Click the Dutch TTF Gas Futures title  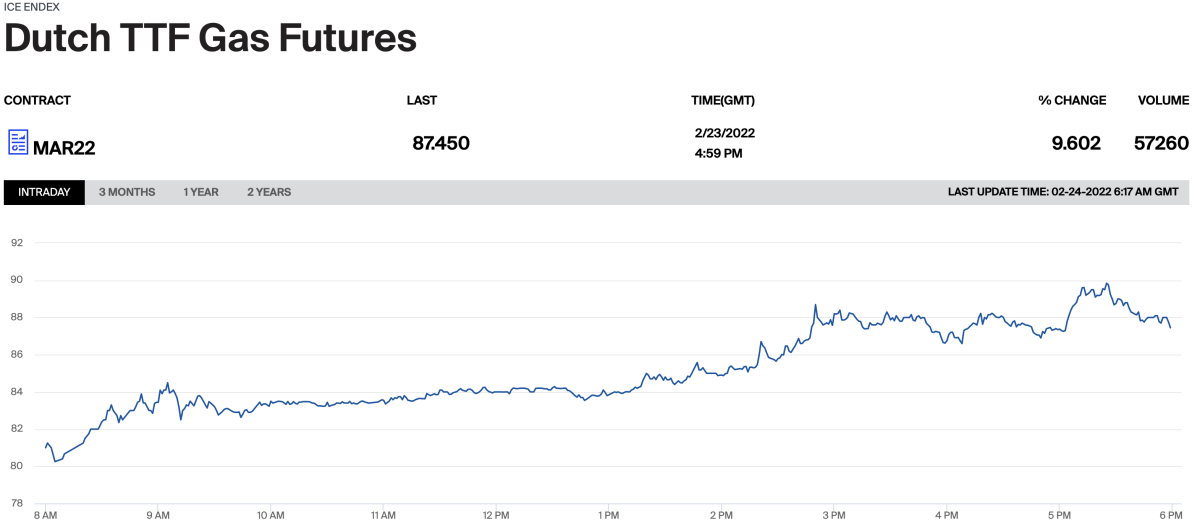210,39
